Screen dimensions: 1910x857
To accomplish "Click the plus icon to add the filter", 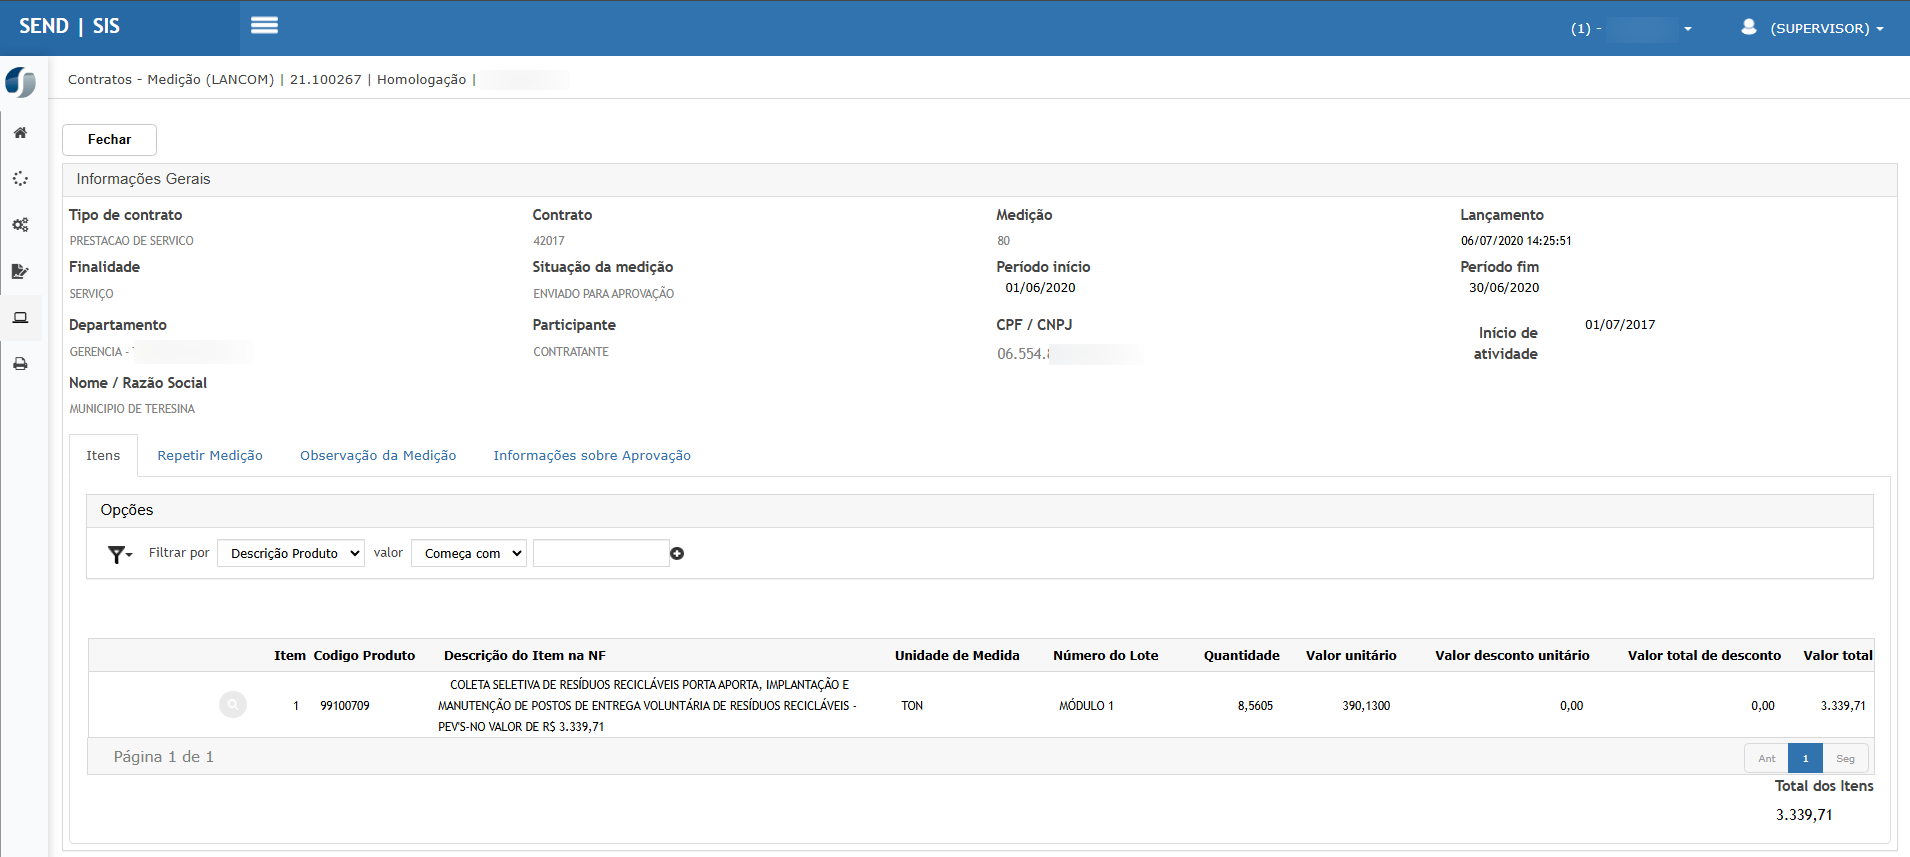I will pos(677,554).
